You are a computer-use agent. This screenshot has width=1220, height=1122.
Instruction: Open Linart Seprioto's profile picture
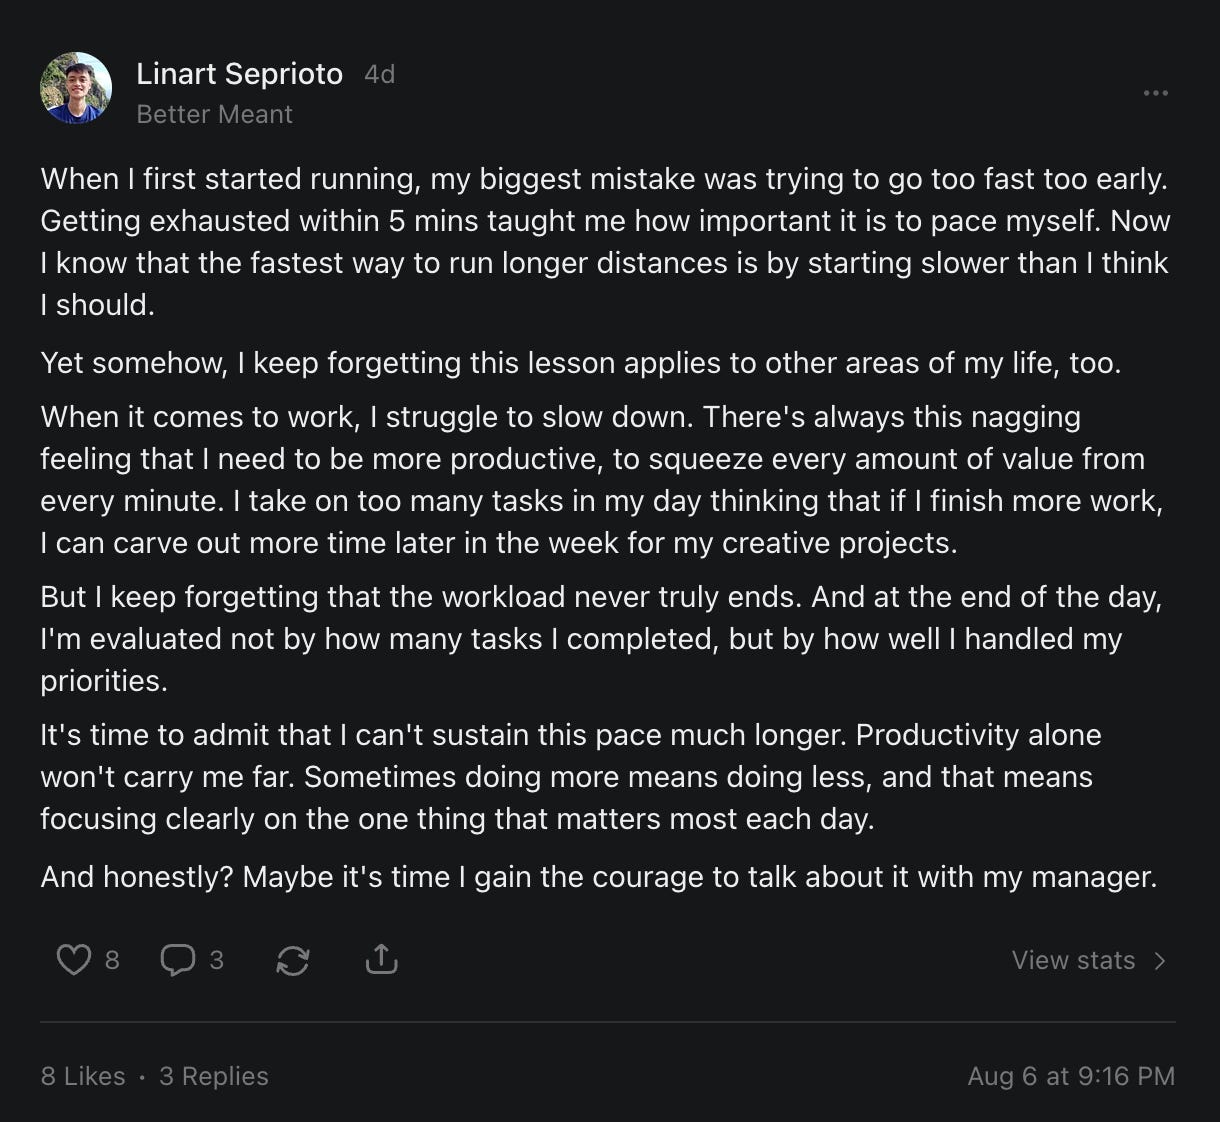pos(76,88)
